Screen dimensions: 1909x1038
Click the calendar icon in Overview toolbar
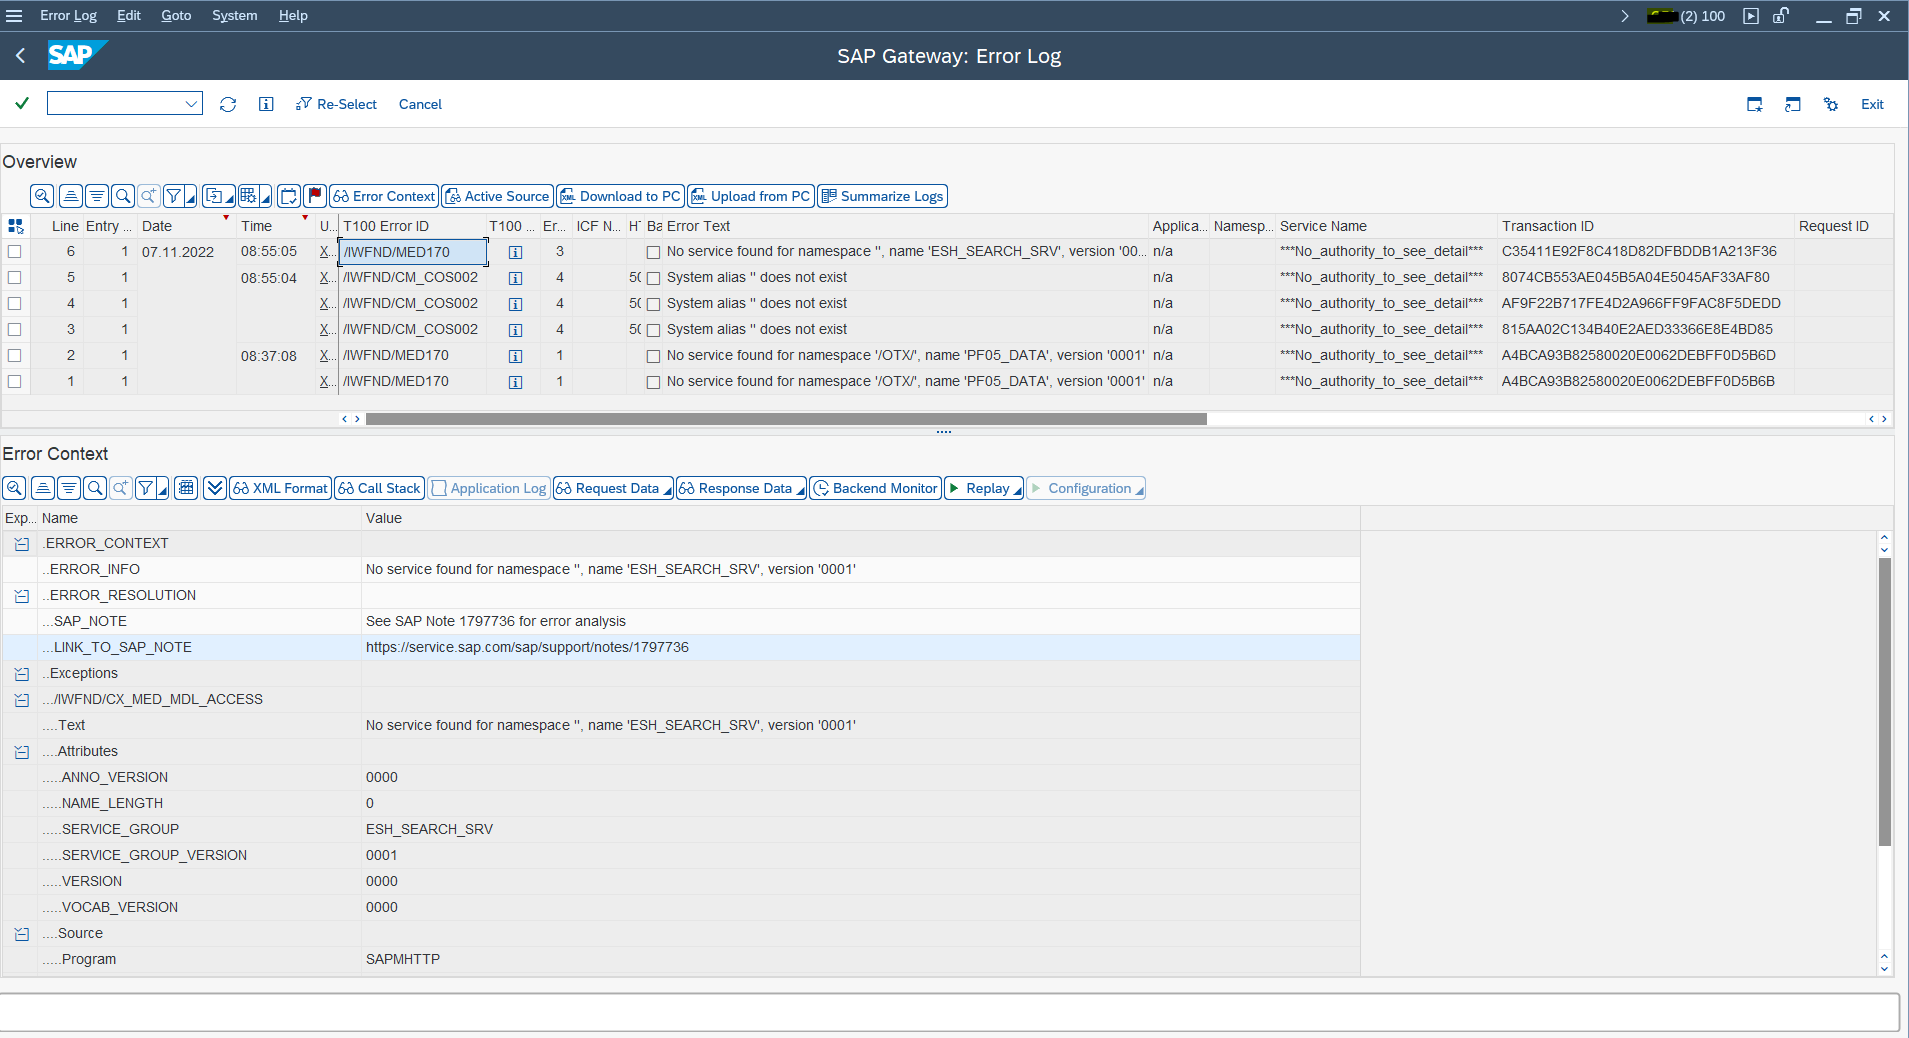[x=289, y=196]
